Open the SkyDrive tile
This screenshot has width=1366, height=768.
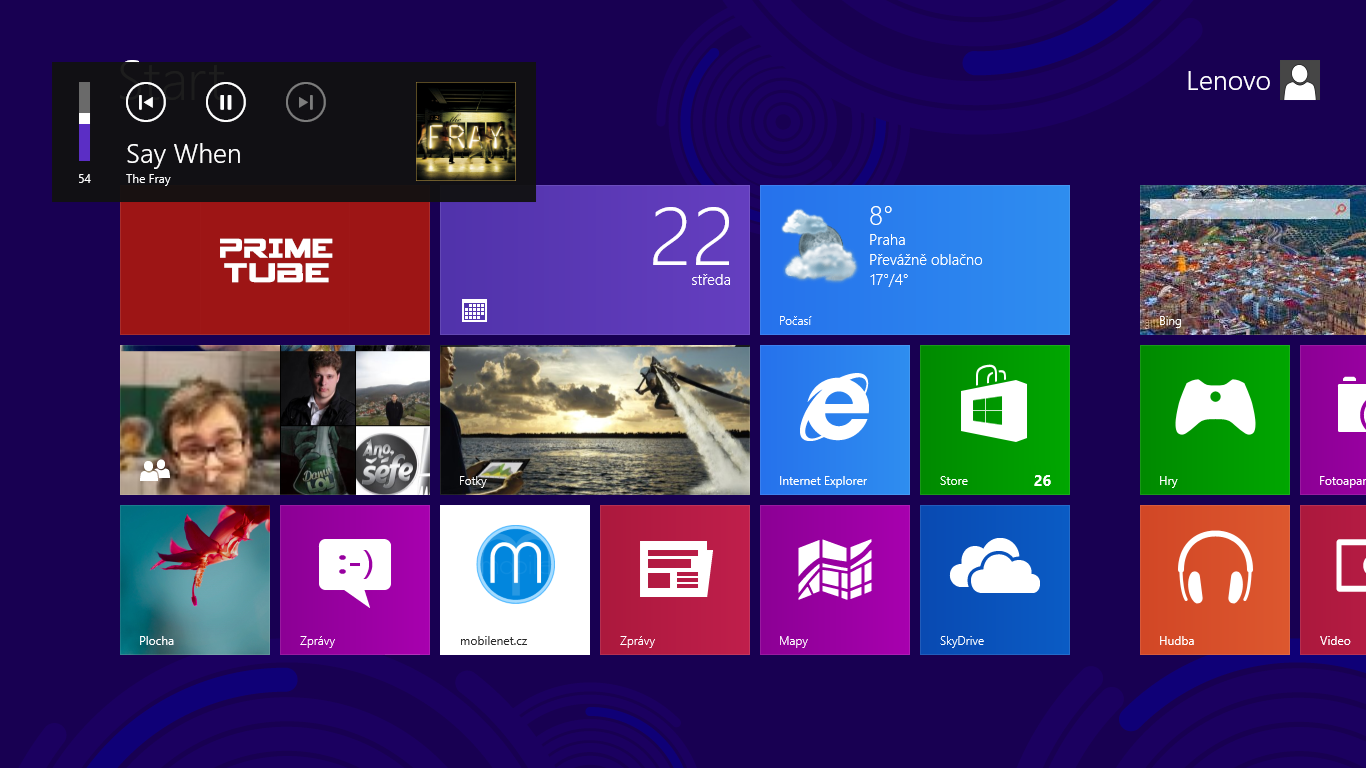tap(994, 580)
